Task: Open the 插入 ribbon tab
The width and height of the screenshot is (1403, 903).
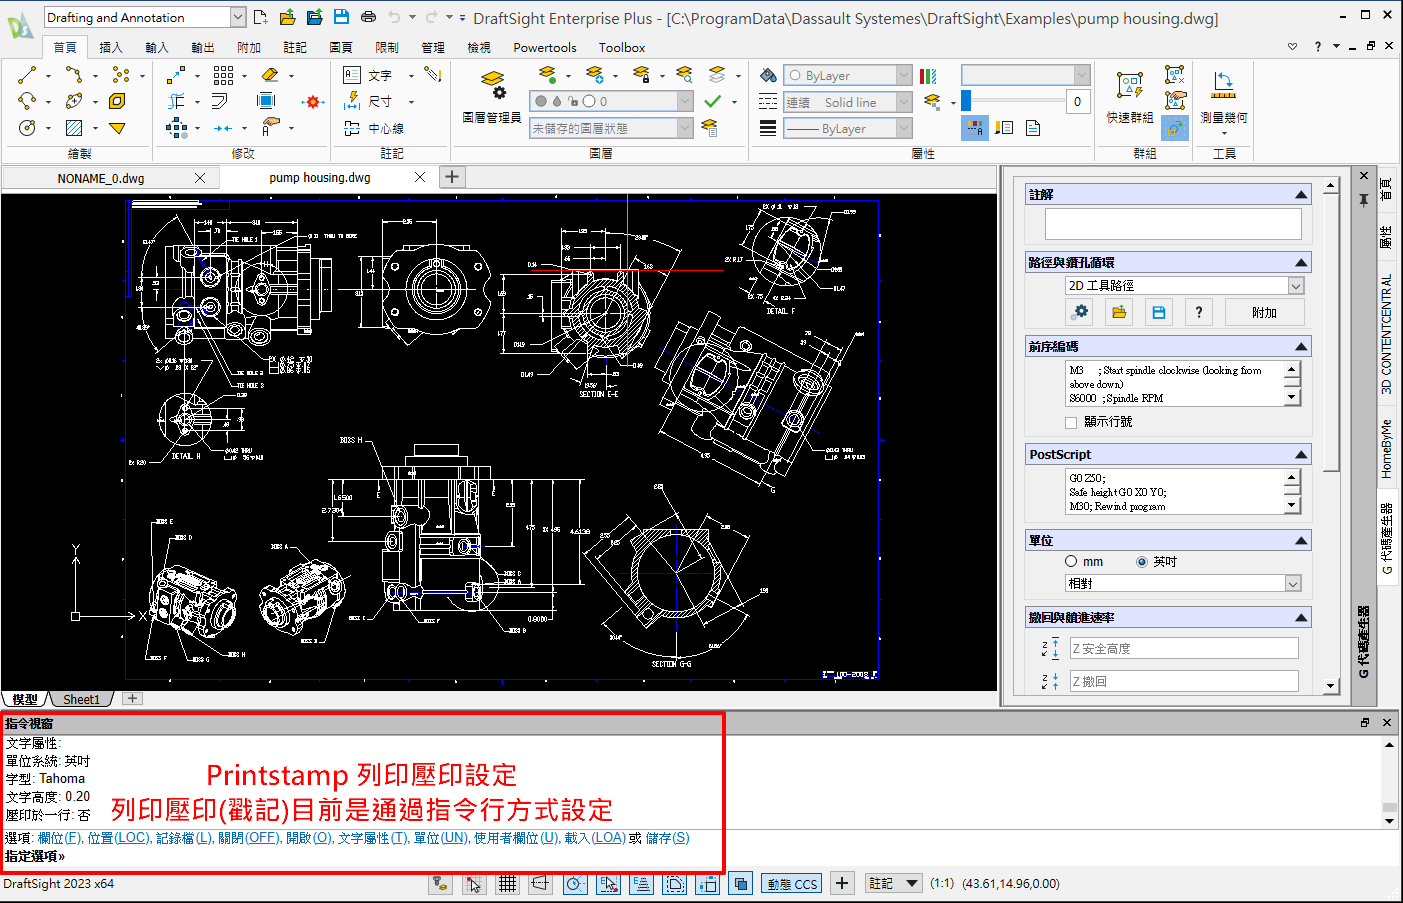Action: (111, 47)
